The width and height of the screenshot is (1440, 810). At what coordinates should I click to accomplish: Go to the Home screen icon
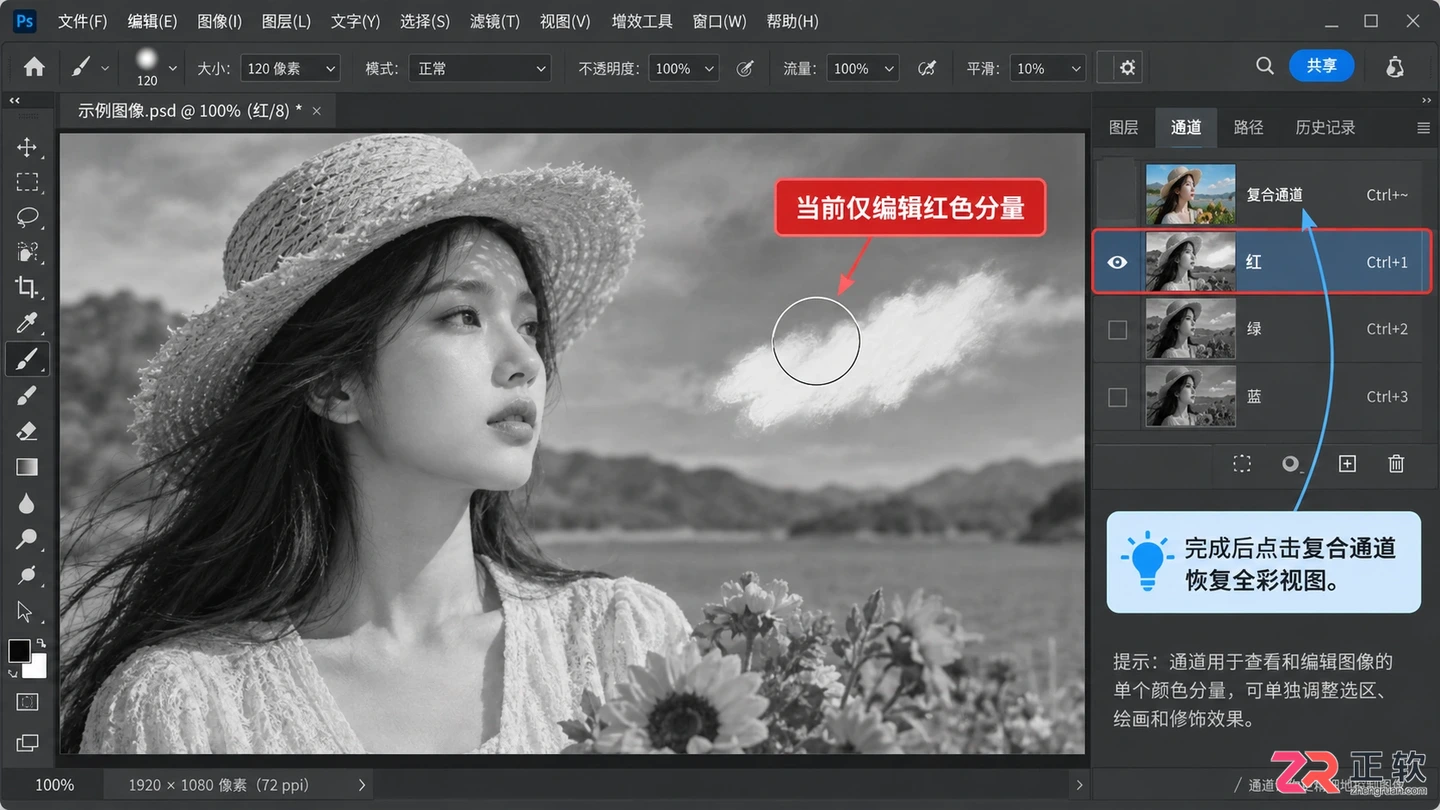coord(34,67)
